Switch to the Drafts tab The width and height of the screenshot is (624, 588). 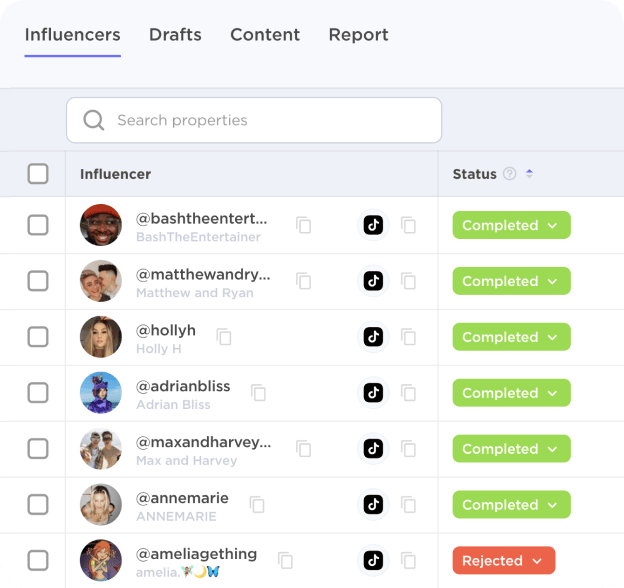175,35
